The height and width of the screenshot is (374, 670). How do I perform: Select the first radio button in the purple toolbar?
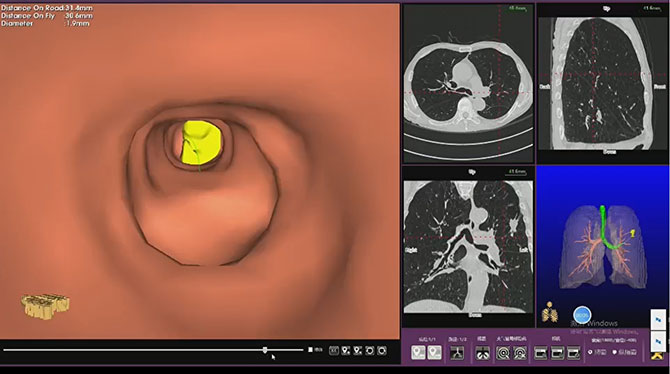pos(590,352)
